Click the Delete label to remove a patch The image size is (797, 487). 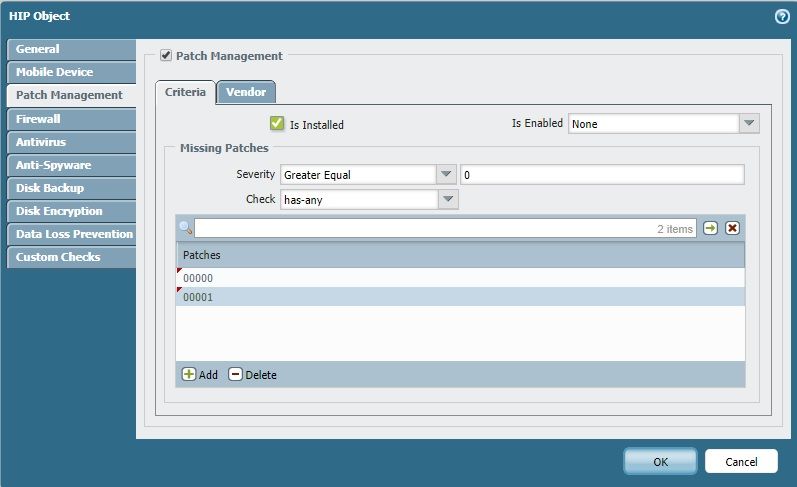click(x=261, y=375)
